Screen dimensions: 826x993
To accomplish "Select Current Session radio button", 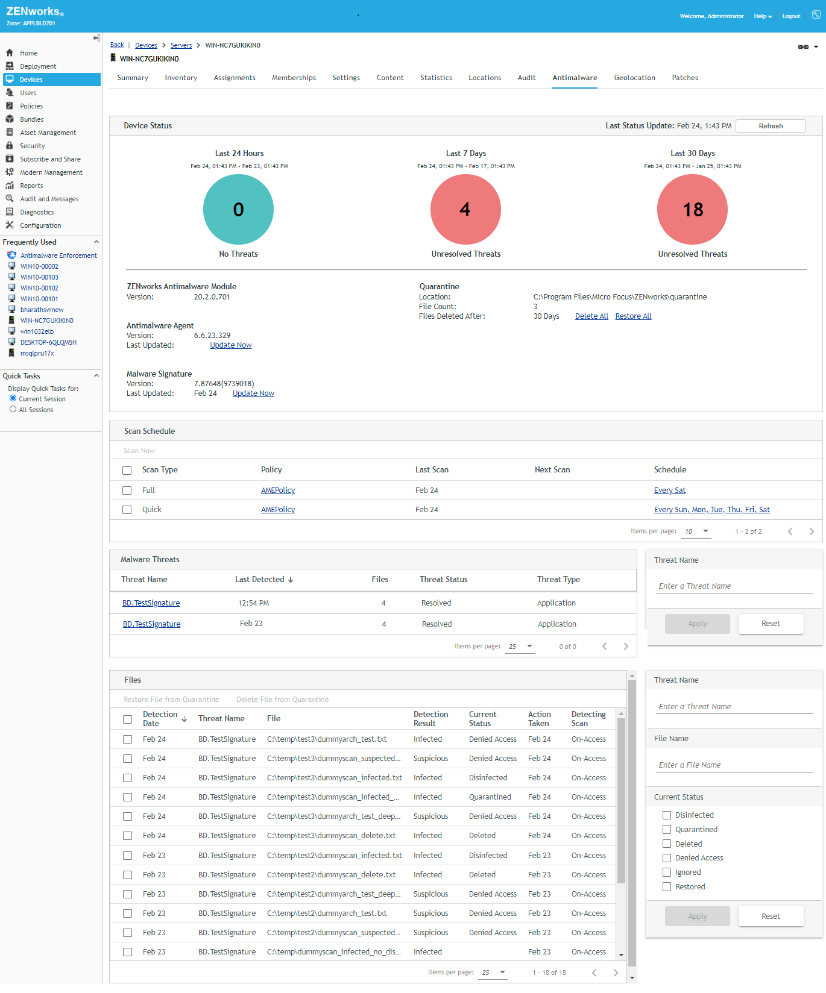I will click(x=13, y=398).
